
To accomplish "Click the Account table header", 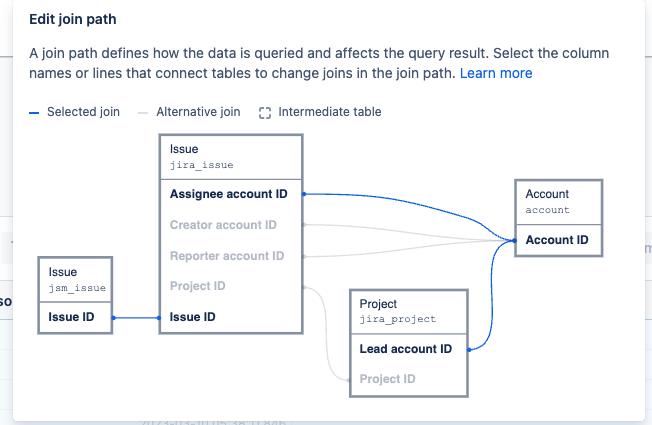I will click(x=558, y=203).
